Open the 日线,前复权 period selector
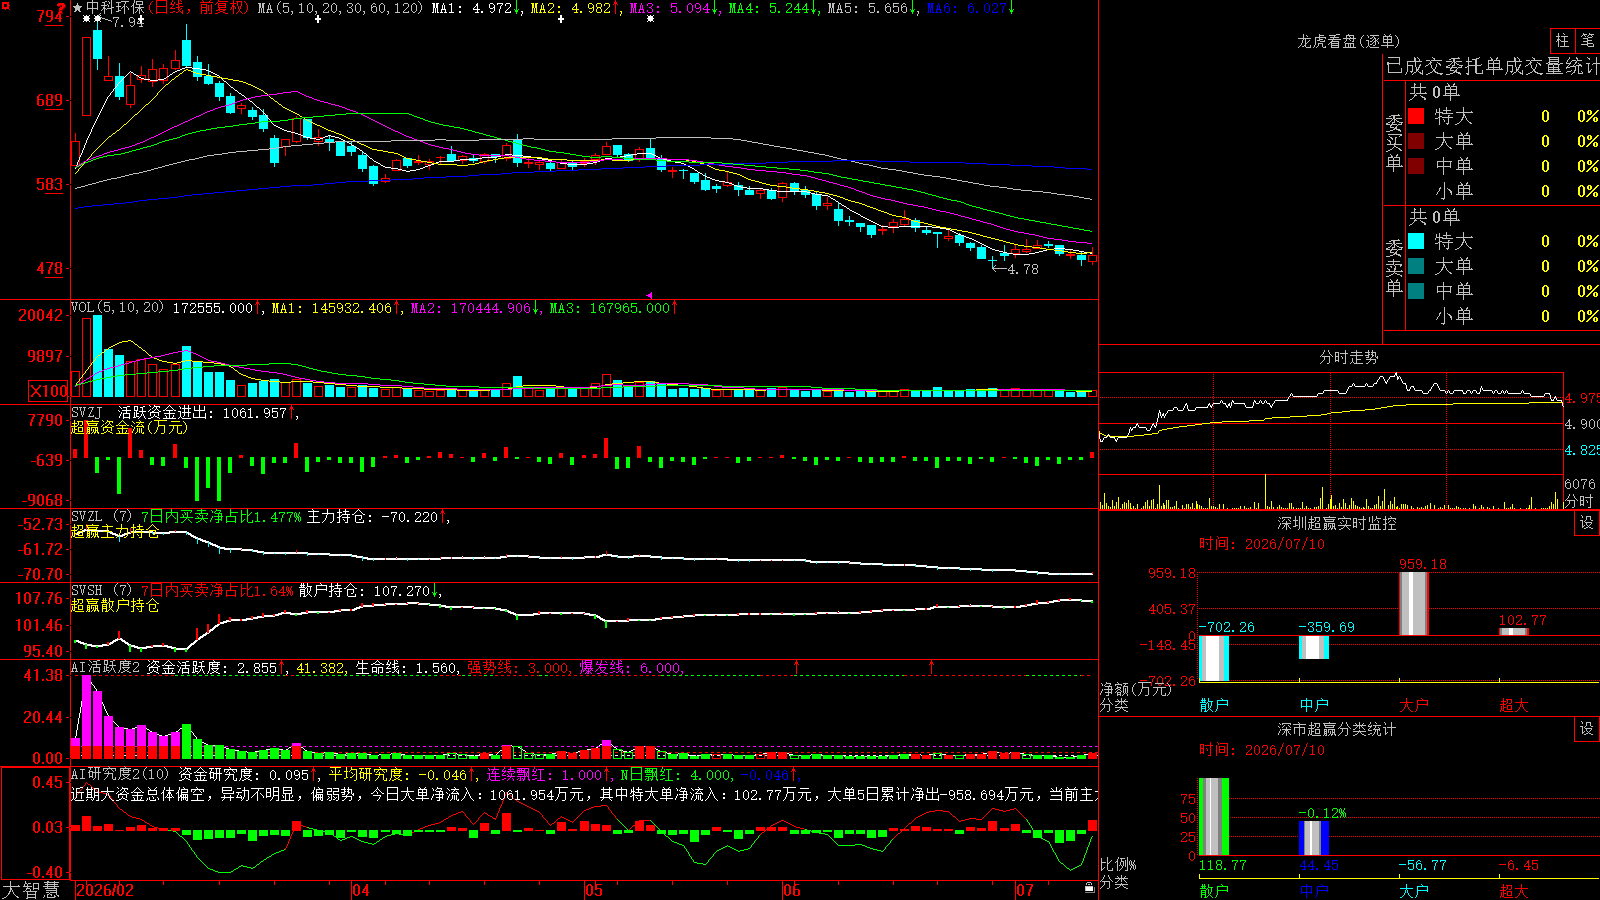 [199, 8]
